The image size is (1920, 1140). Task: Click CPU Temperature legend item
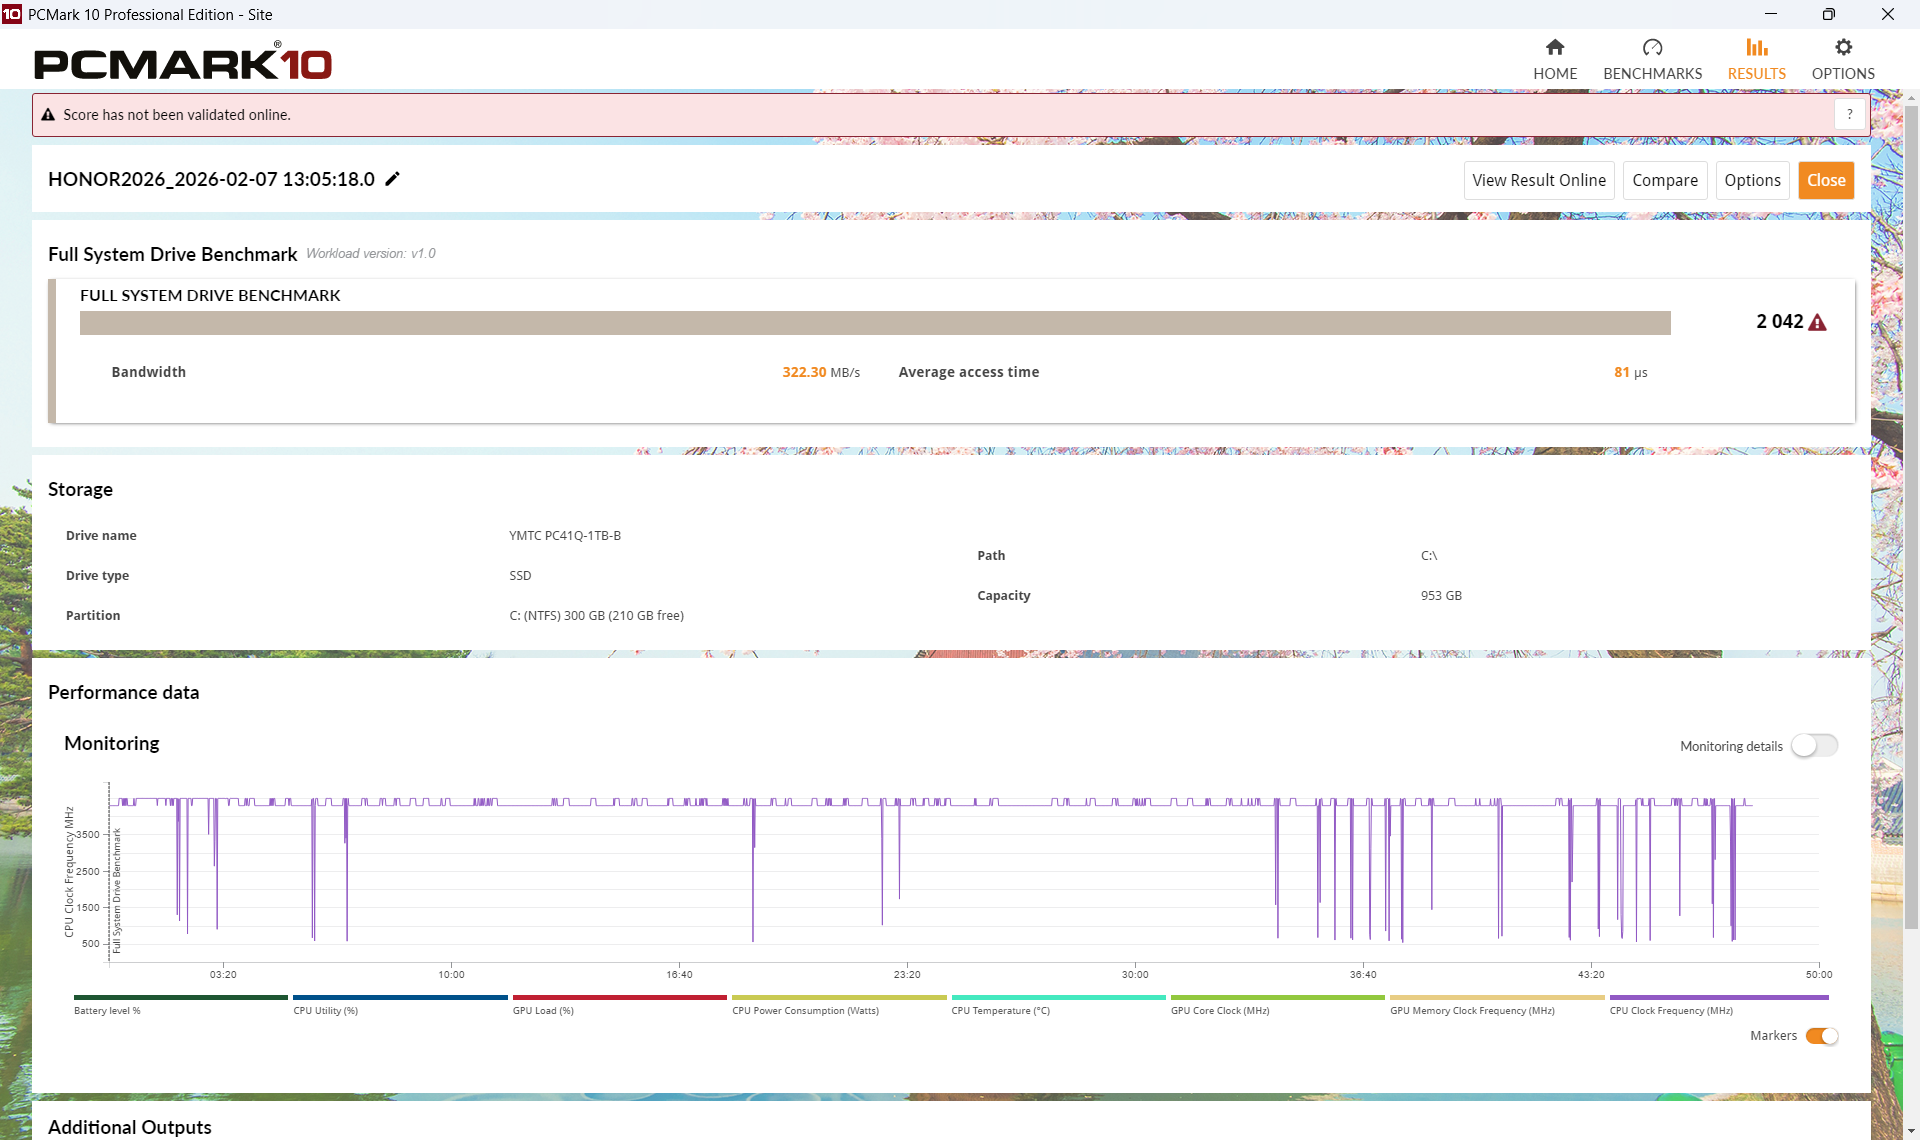coord(1000,1011)
